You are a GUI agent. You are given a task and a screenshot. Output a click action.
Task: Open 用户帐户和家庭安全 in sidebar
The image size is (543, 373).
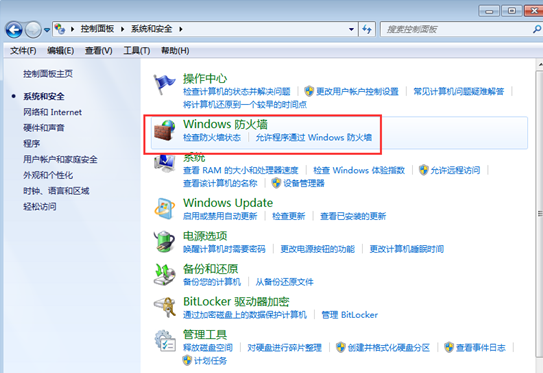pyautogui.click(x=60, y=159)
